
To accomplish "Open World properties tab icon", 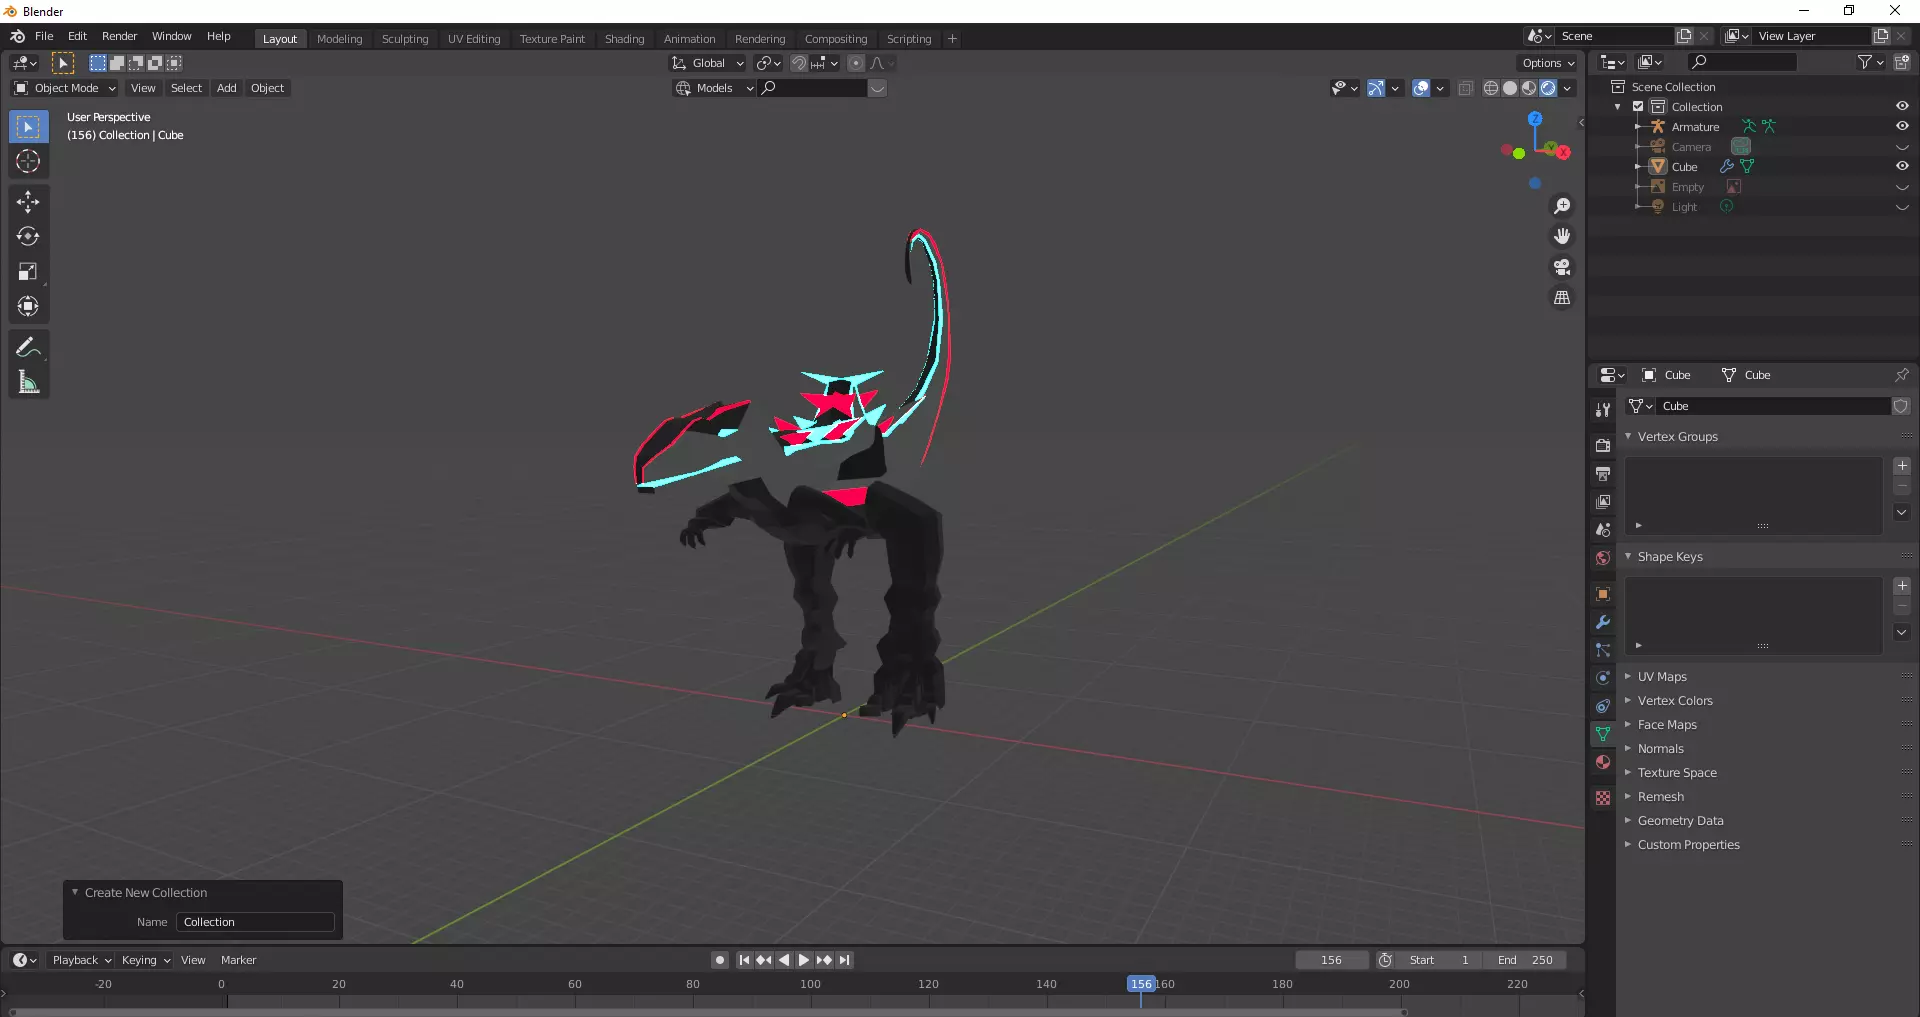I will tap(1603, 557).
